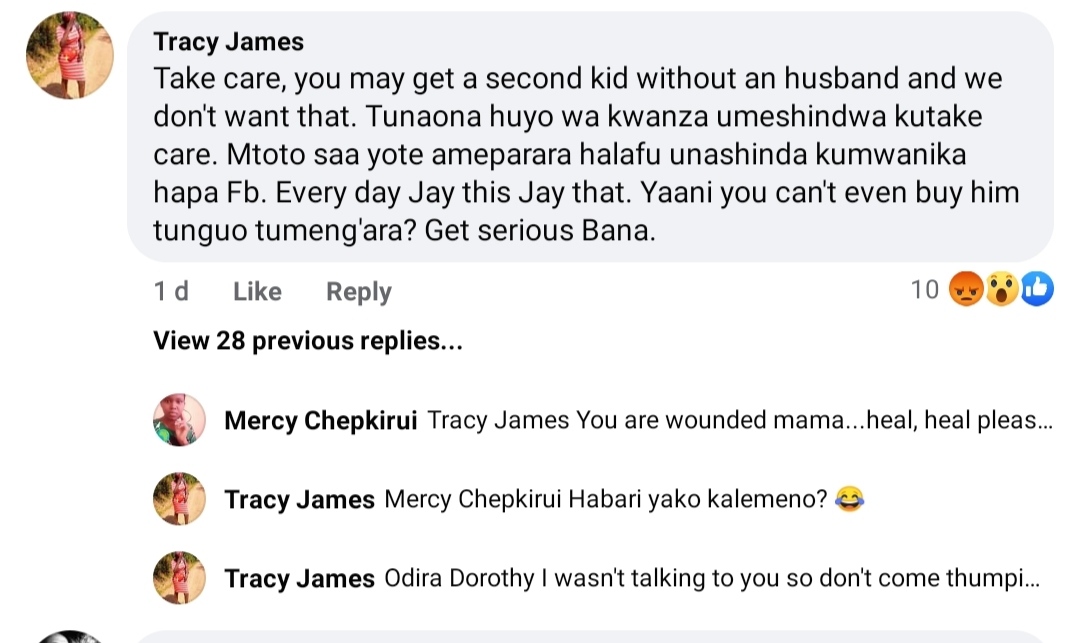
Task: Open the bold Mercy Chepkirui author name
Action: [320, 420]
